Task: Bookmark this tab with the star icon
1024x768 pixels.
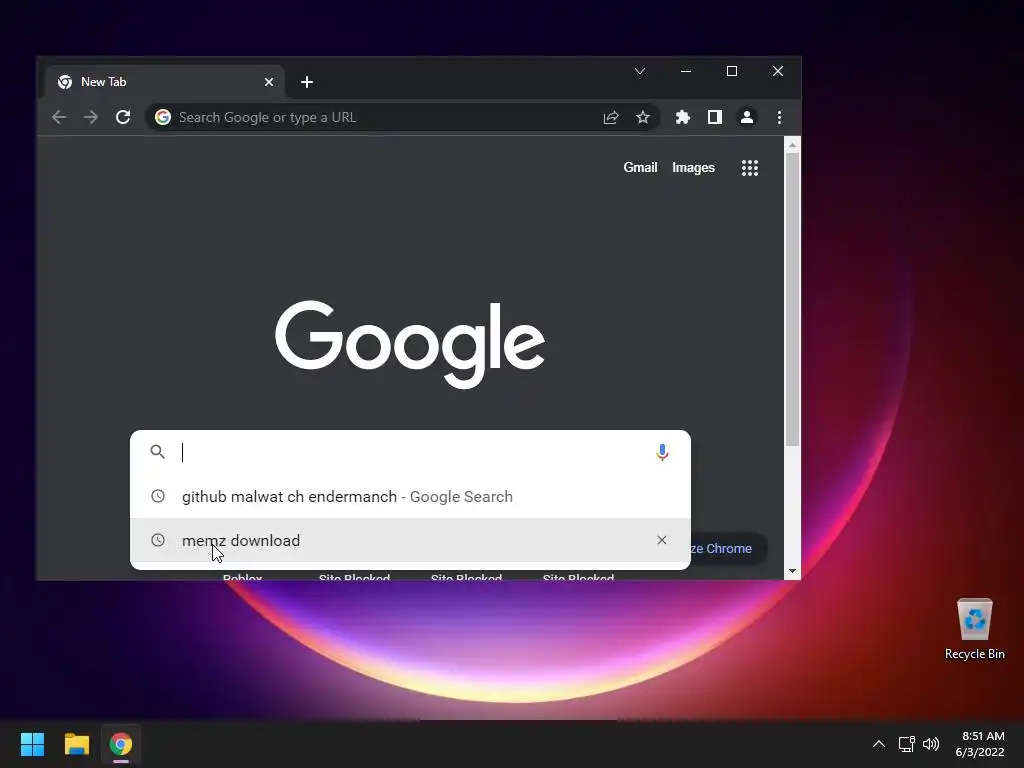Action: tap(643, 118)
